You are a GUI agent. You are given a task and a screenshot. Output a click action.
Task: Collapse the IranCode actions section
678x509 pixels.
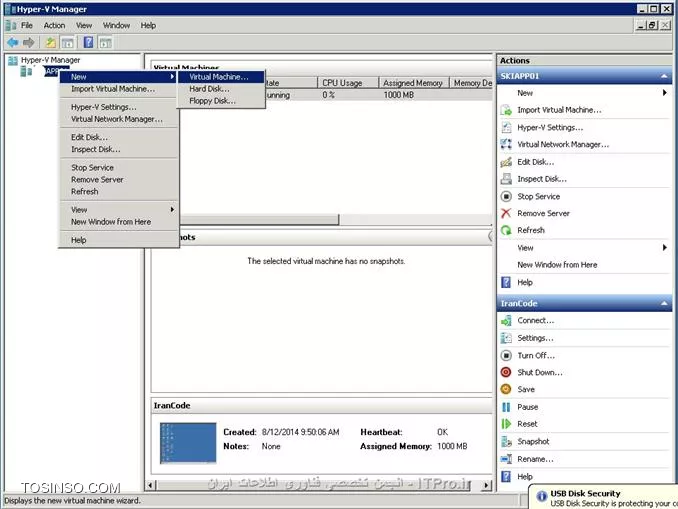pyautogui.click(x=664, y=304)
